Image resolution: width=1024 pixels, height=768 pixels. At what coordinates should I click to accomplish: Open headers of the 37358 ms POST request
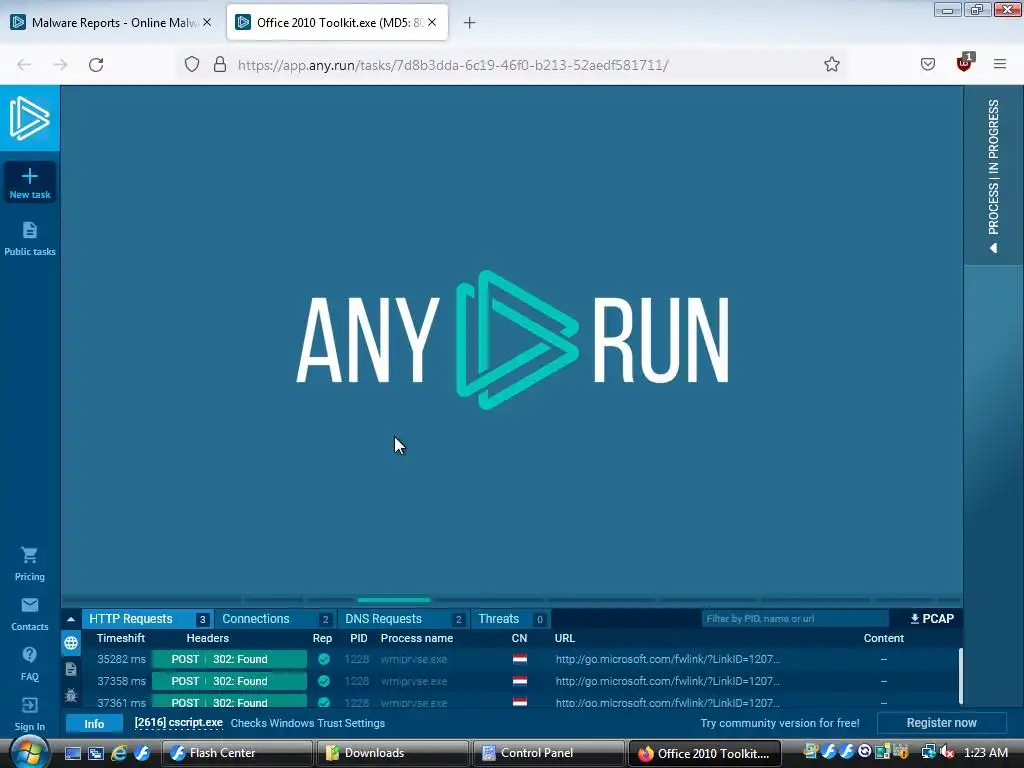point(229,681)
